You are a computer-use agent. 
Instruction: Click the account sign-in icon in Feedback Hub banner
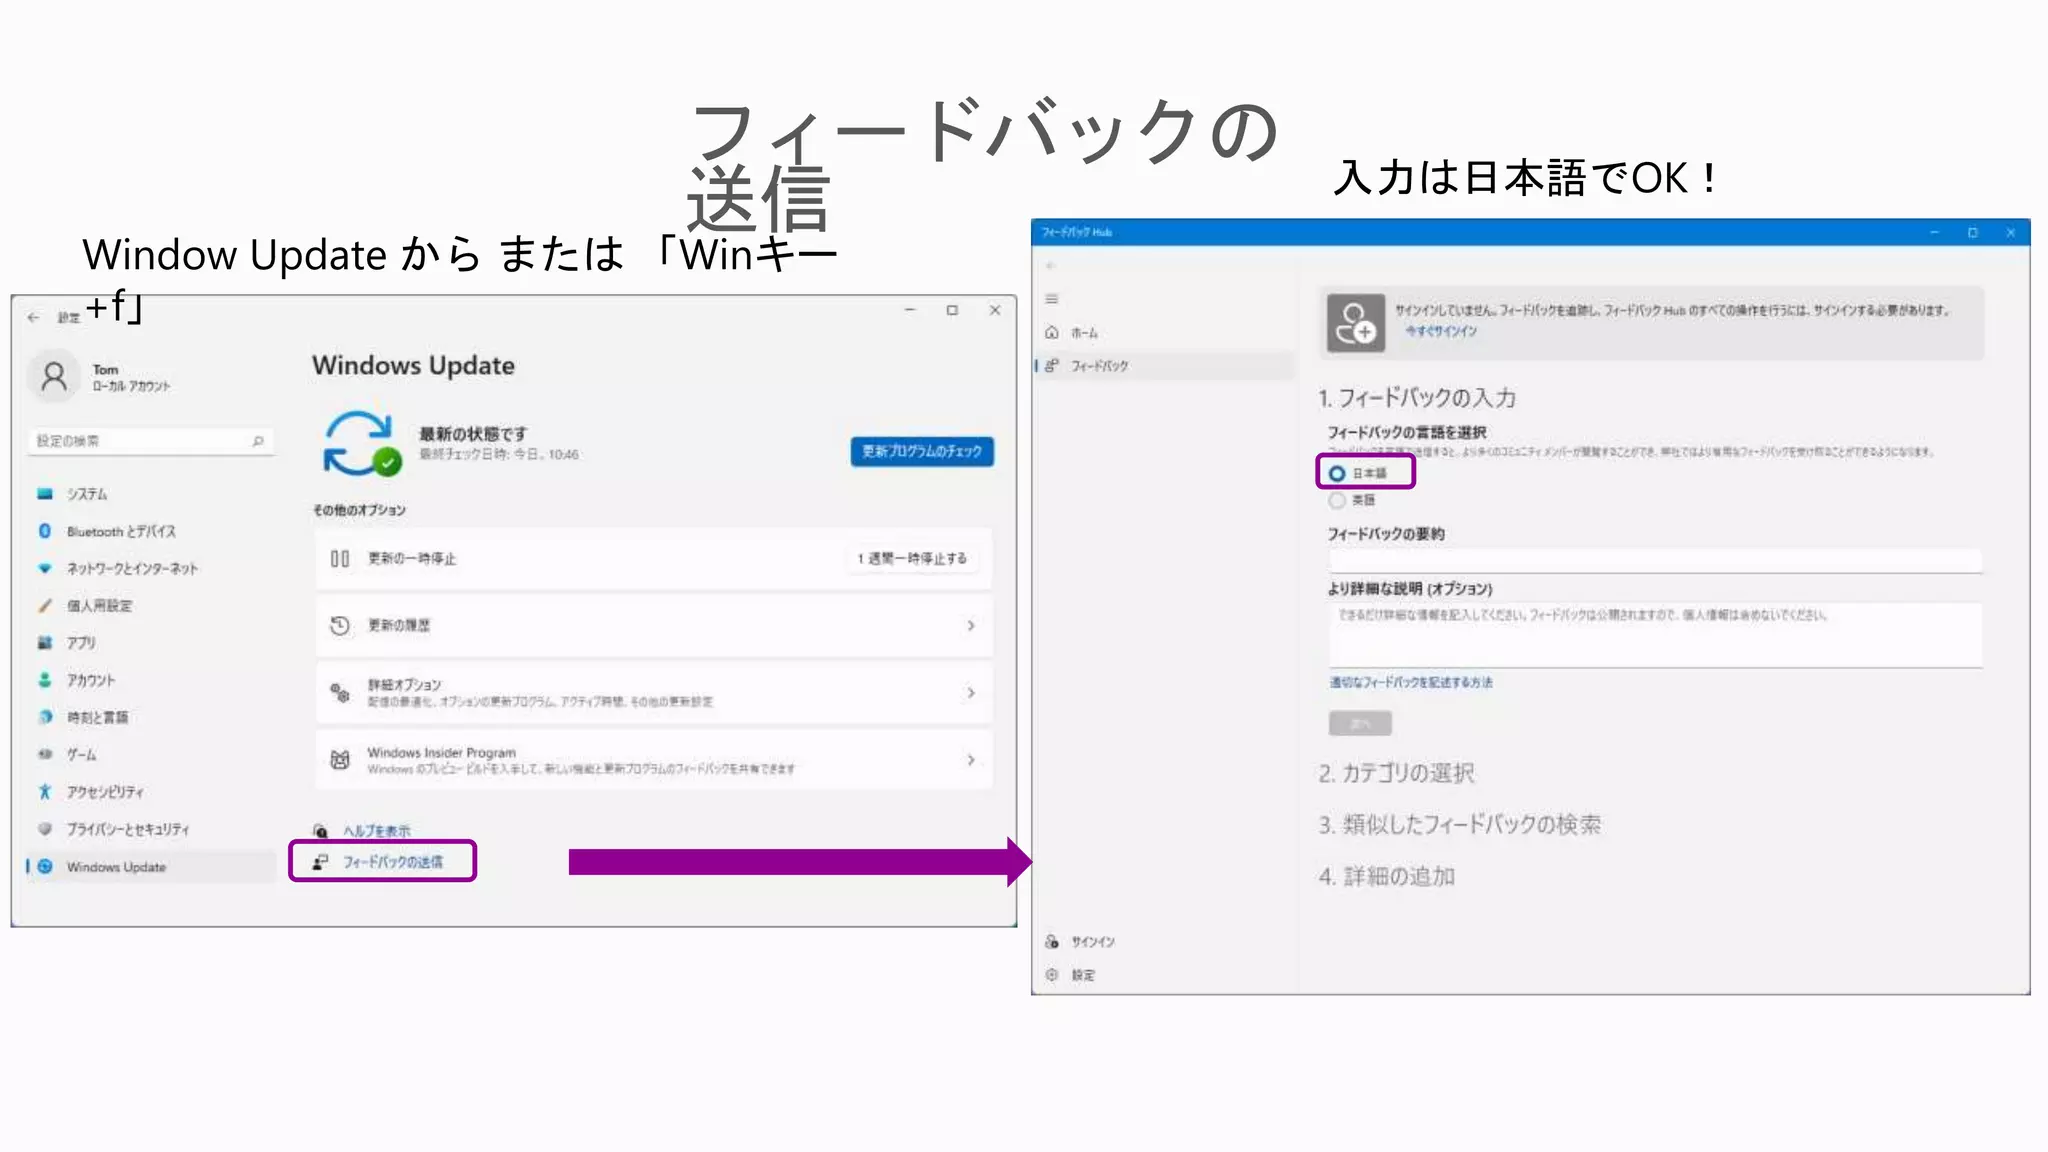(x=1356, y=323)
